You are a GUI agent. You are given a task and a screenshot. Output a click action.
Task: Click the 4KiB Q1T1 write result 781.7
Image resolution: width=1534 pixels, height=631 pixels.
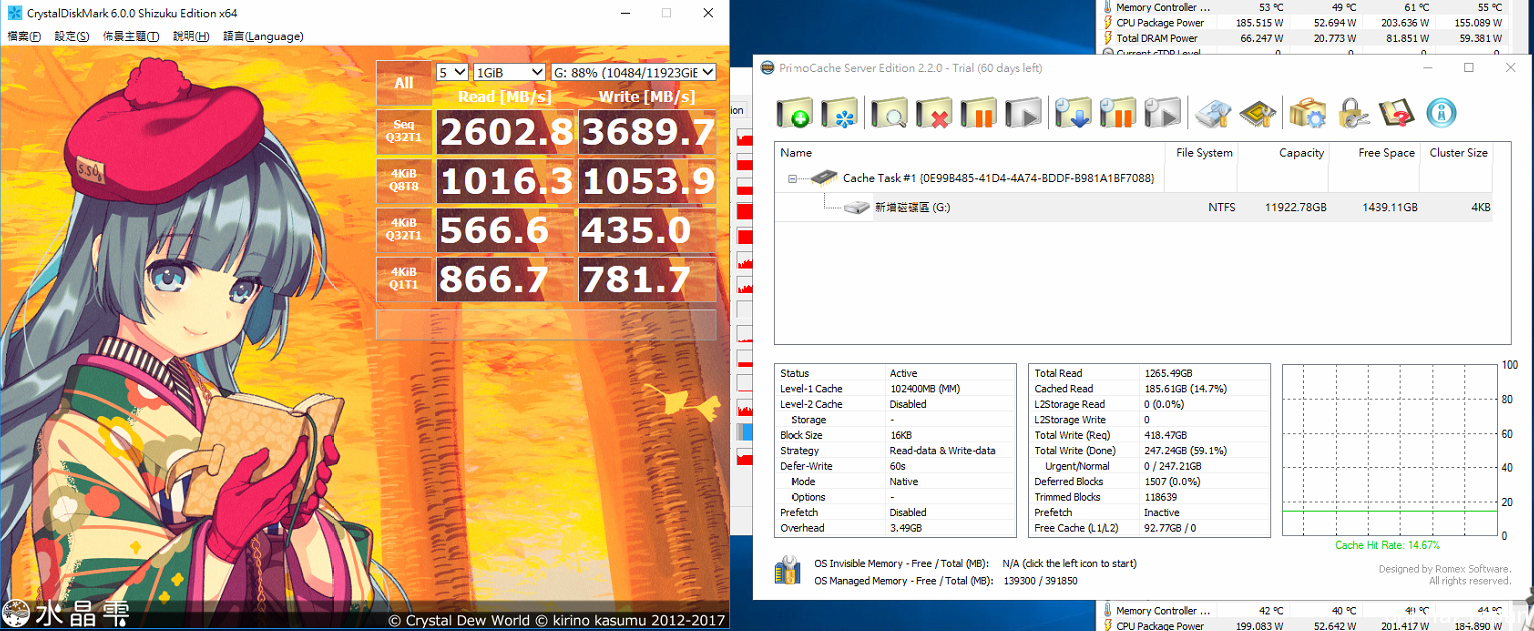point(647,279)
